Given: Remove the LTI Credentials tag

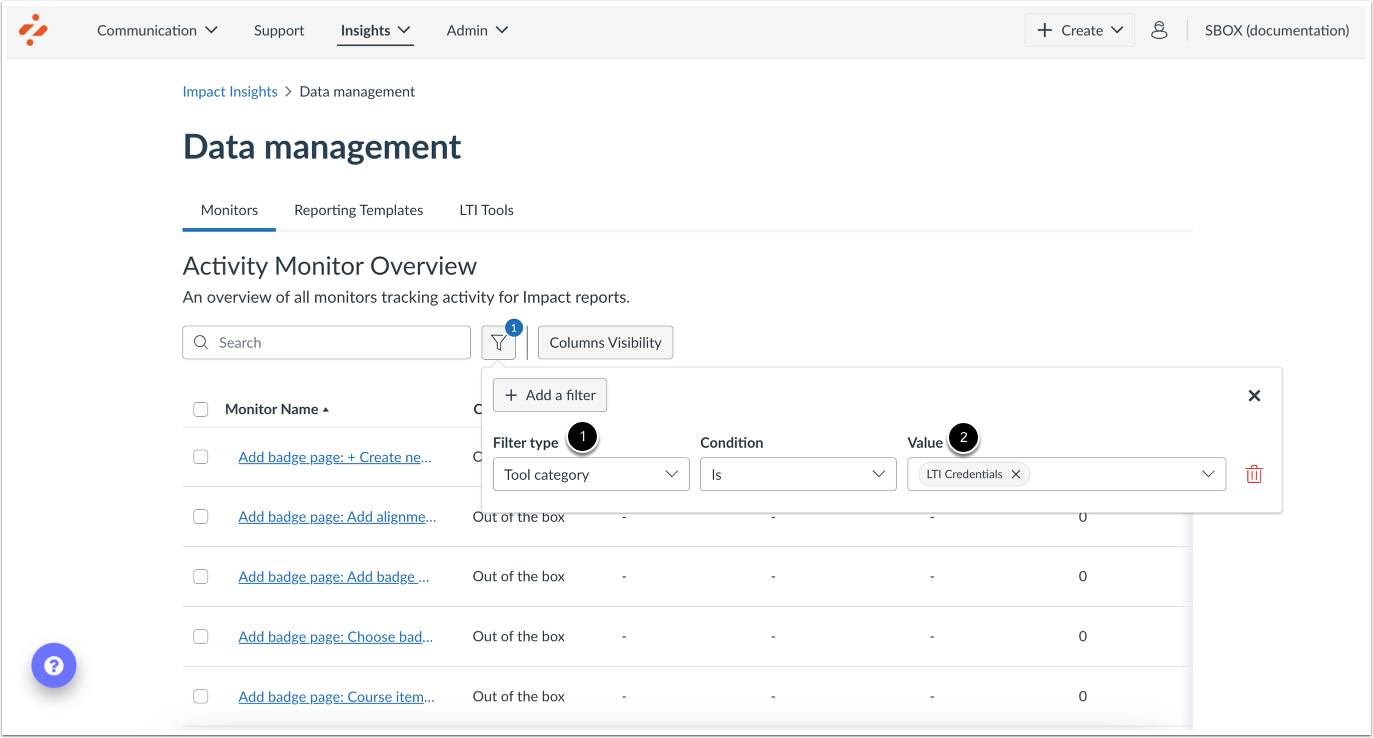Looking at the screenshot, I should [x=1015, y=474].
